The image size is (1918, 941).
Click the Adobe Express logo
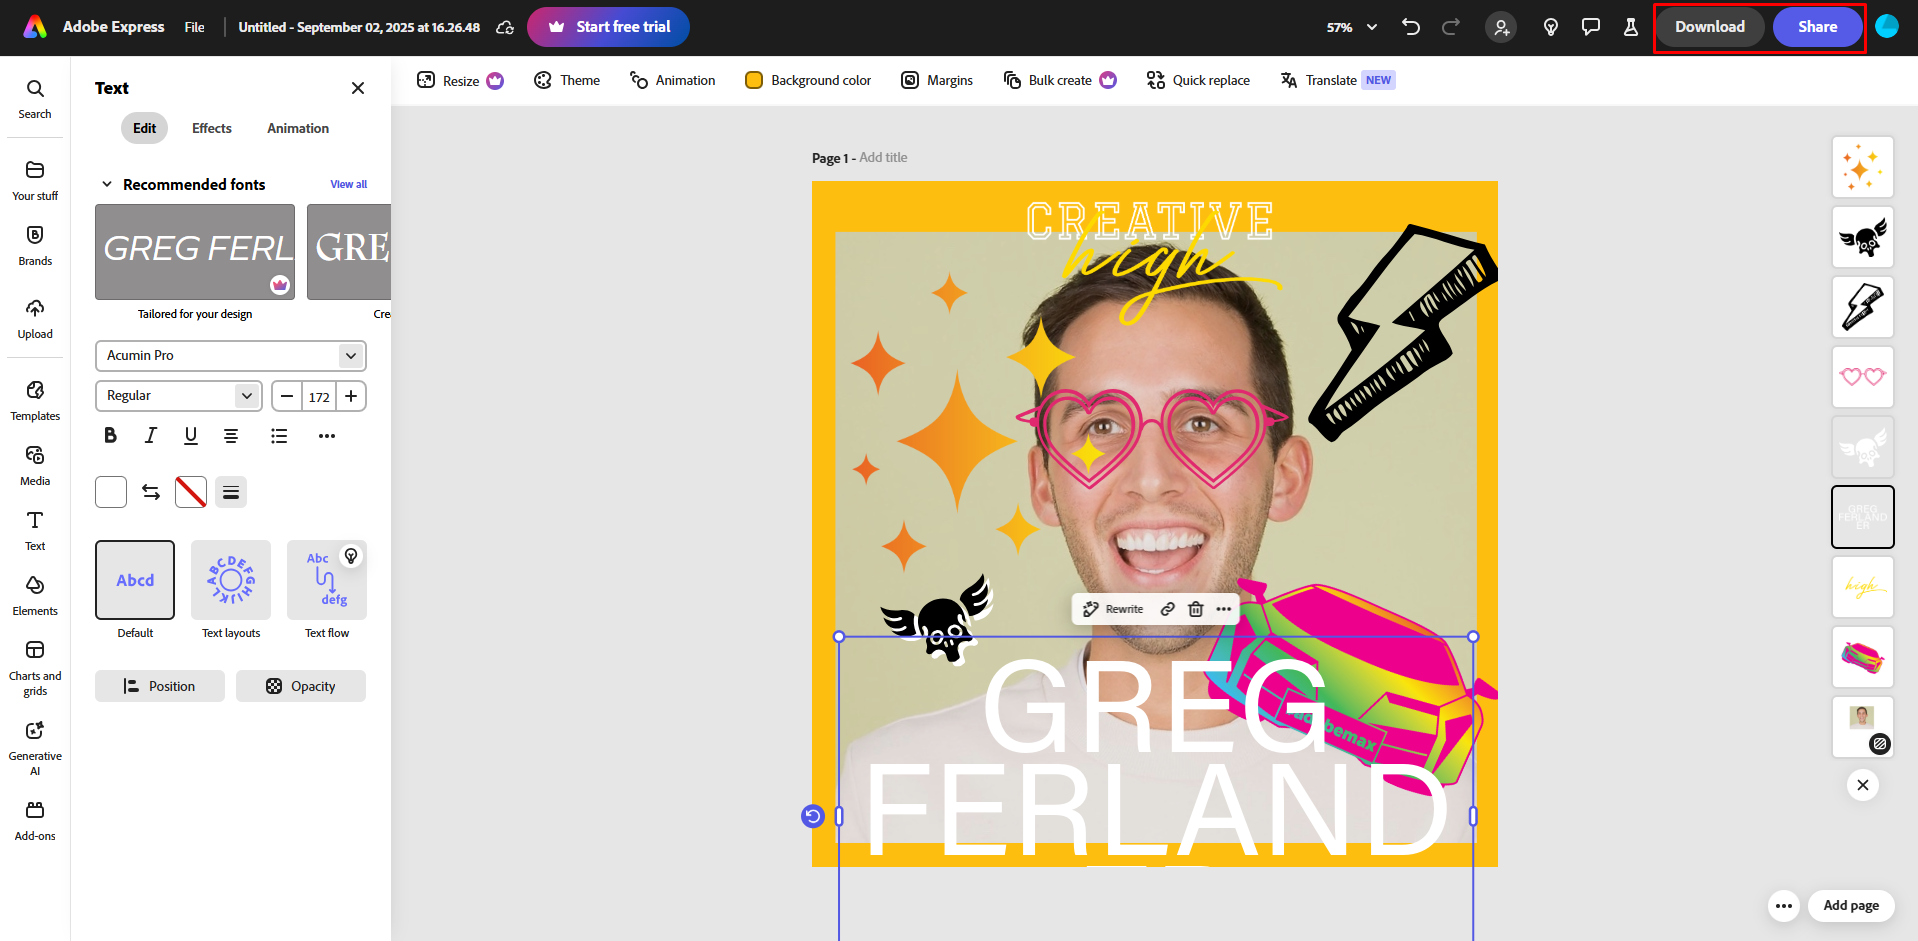click(x=35, y=27)
